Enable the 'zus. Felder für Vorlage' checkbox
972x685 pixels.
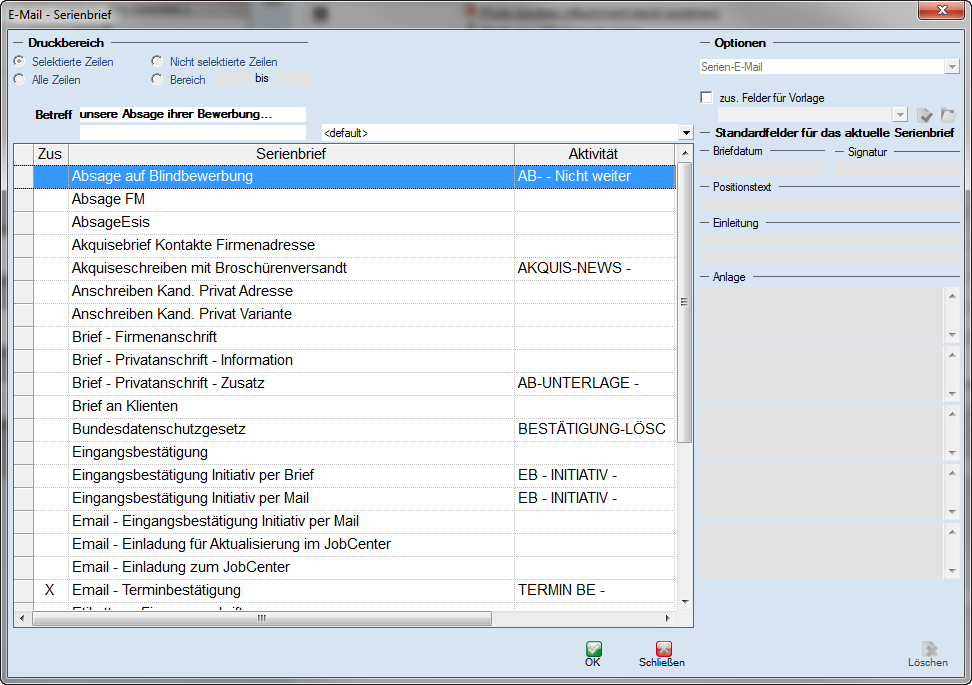tap(707, 98)
